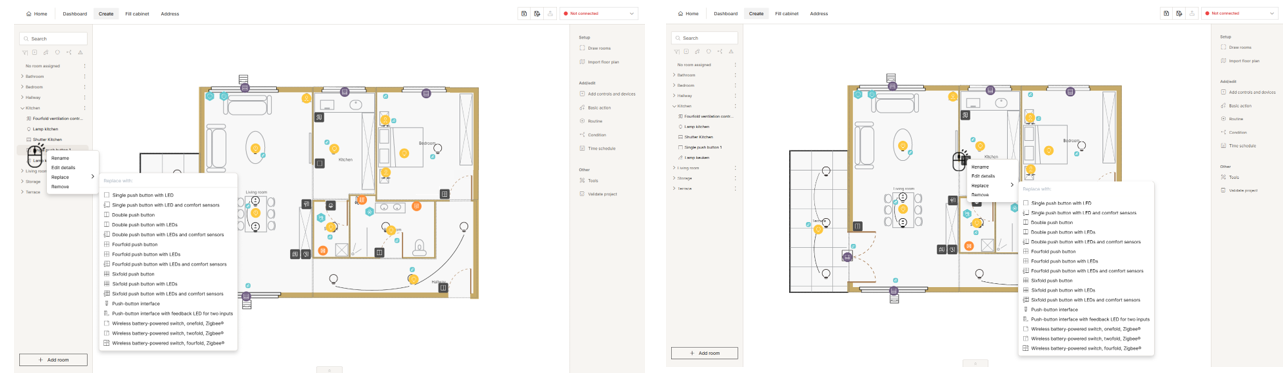Click the save project icon in right screen

click(x=1166, y=14)
